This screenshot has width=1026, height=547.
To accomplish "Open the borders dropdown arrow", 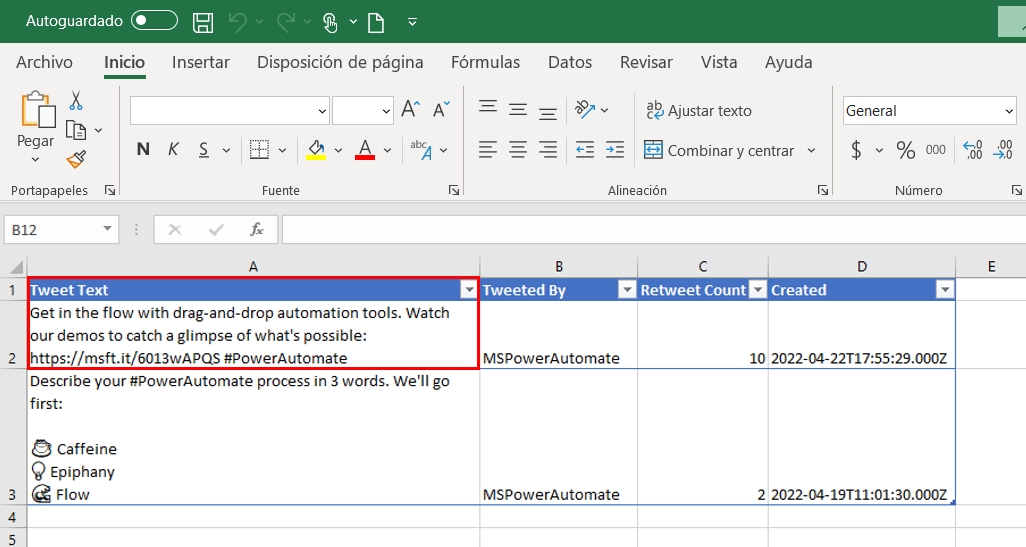I will click(x=283, y=150).
